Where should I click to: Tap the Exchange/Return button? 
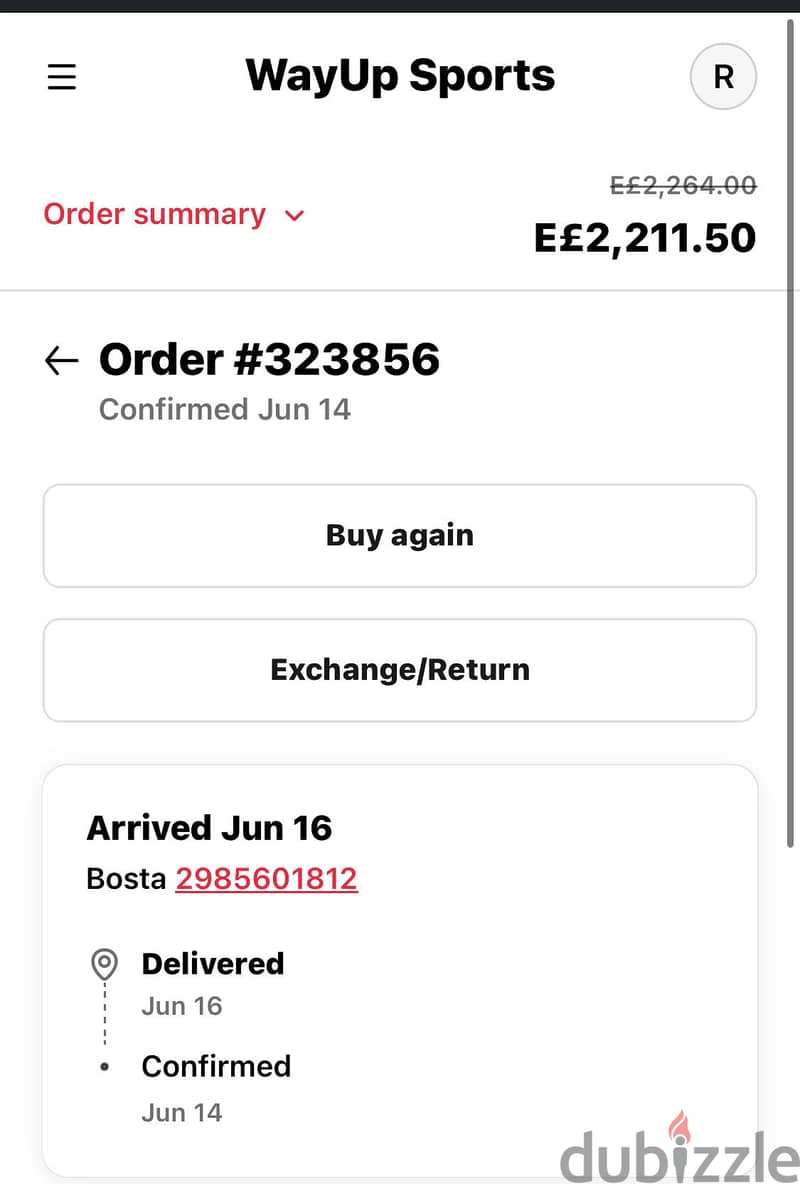(x=400, y=670)
